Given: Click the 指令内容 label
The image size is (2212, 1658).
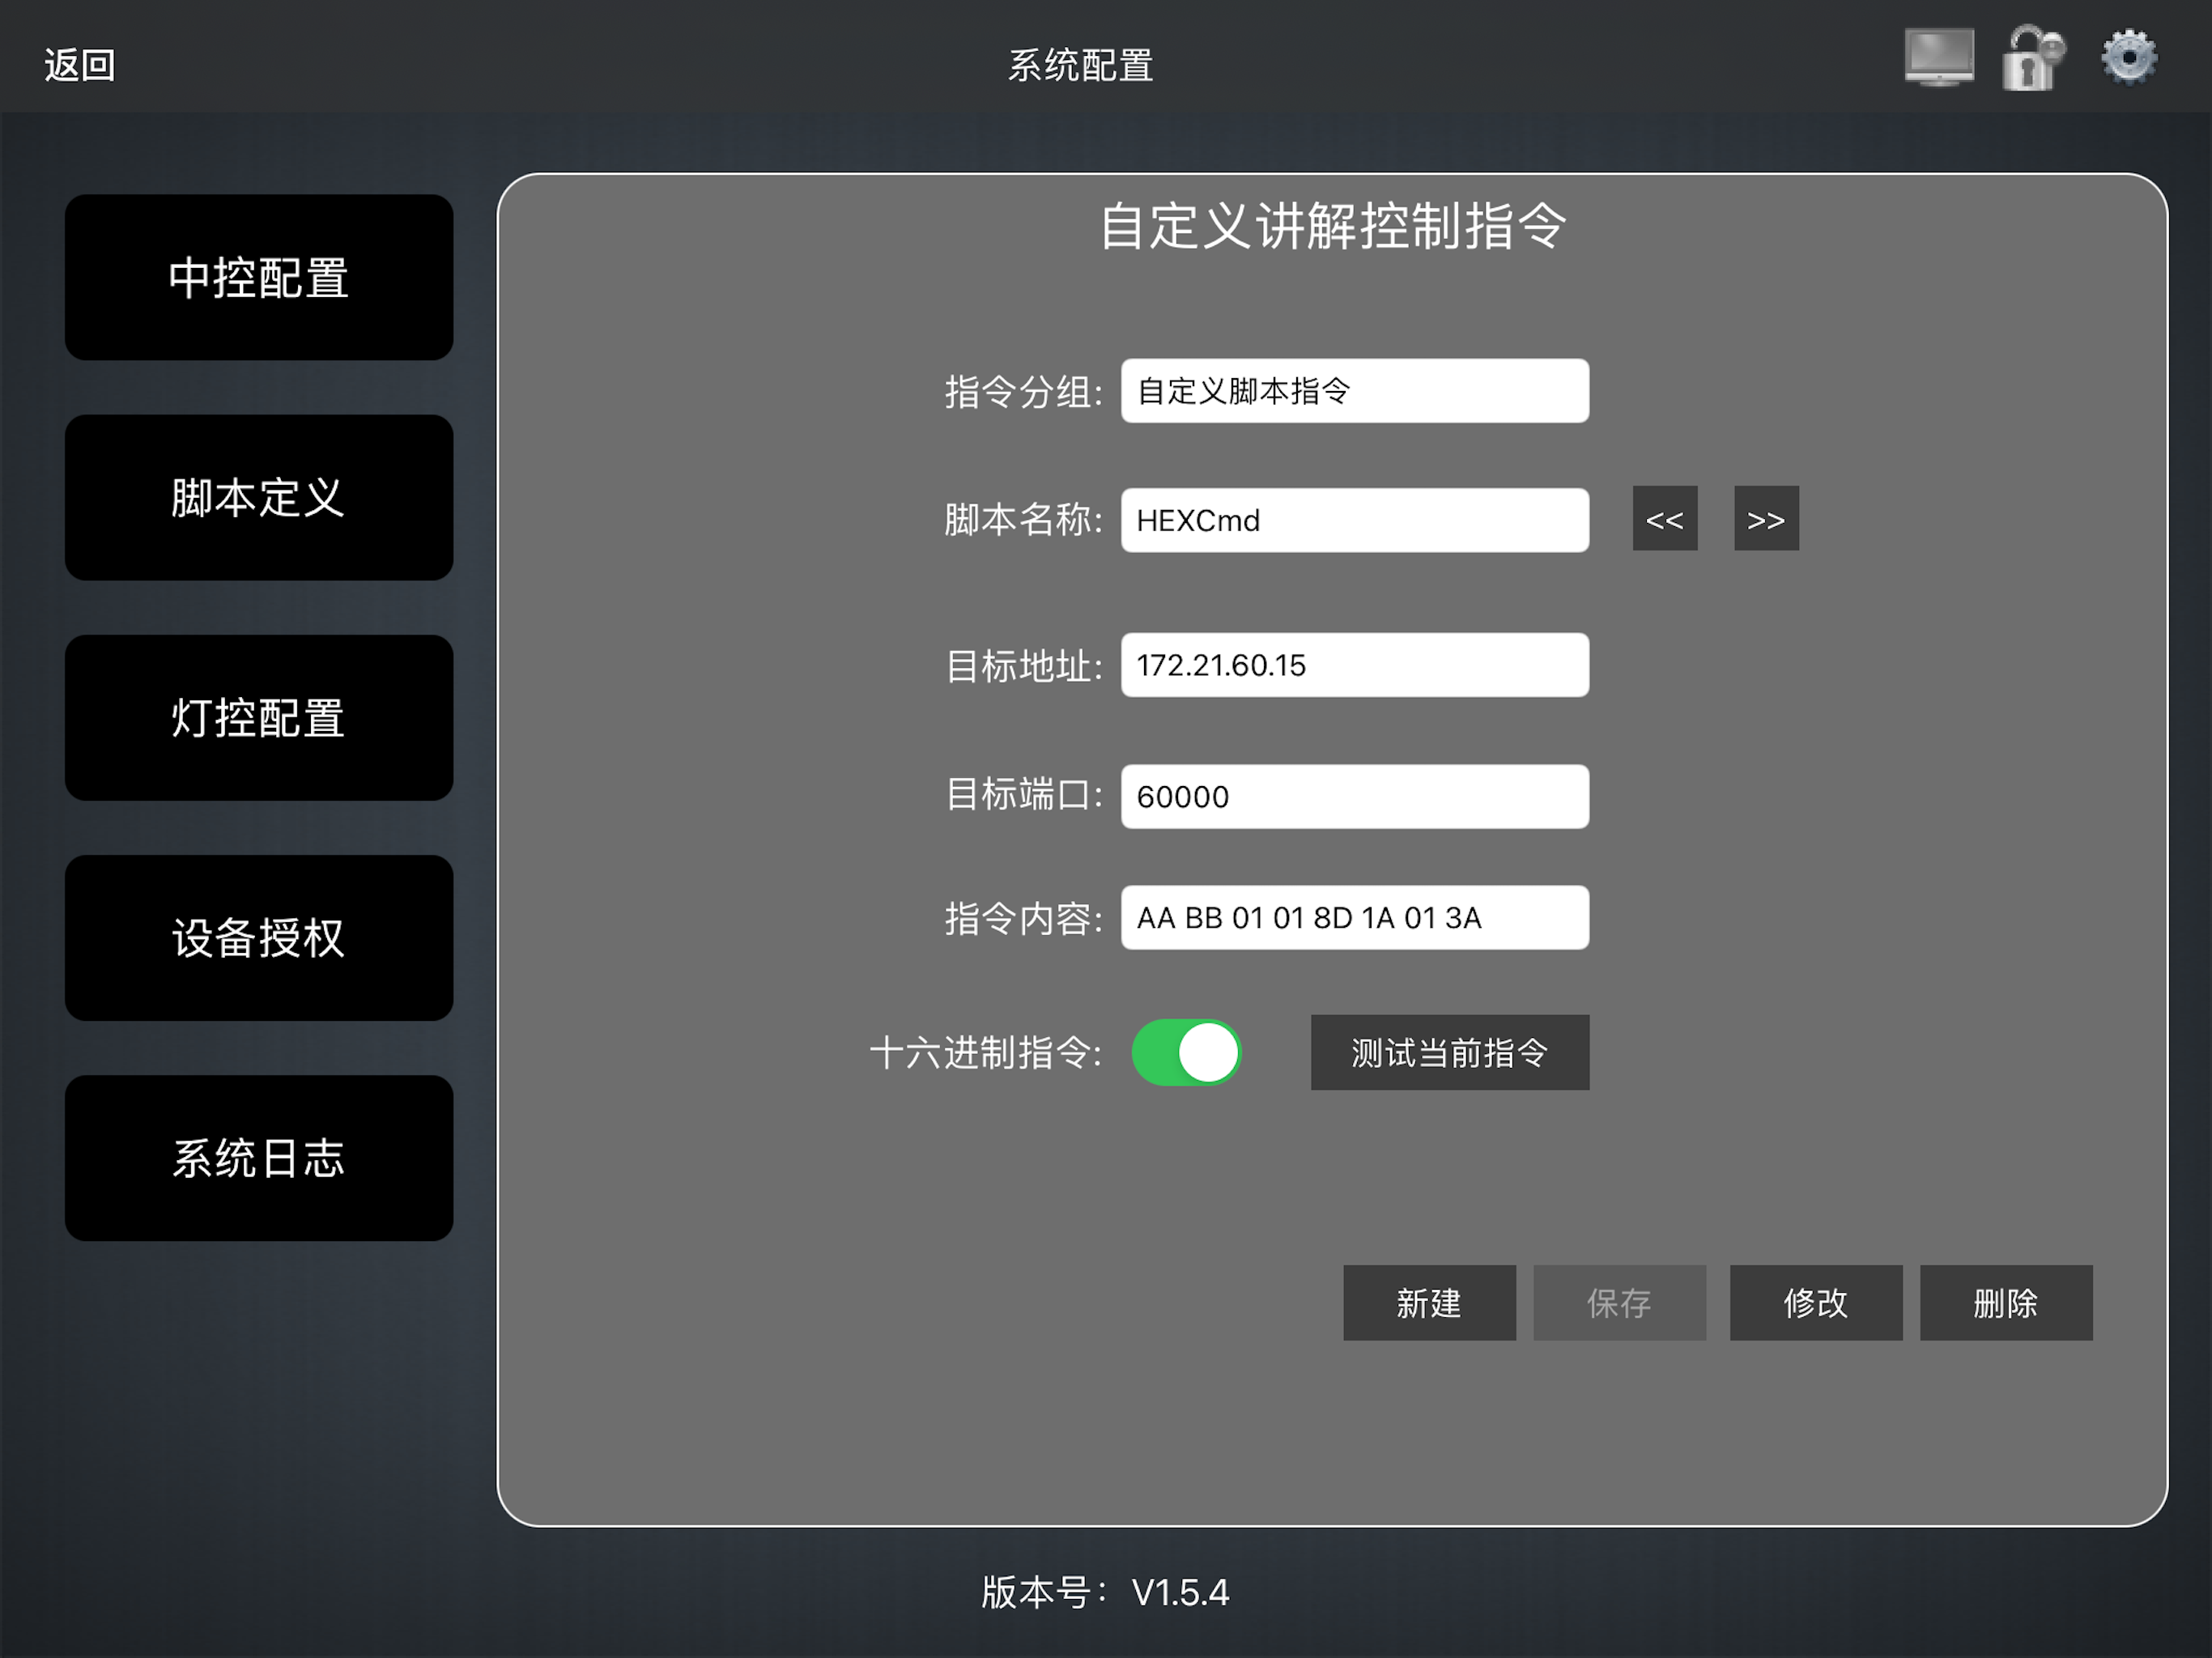Looking at the screenshot, I should click(1023, 918).
